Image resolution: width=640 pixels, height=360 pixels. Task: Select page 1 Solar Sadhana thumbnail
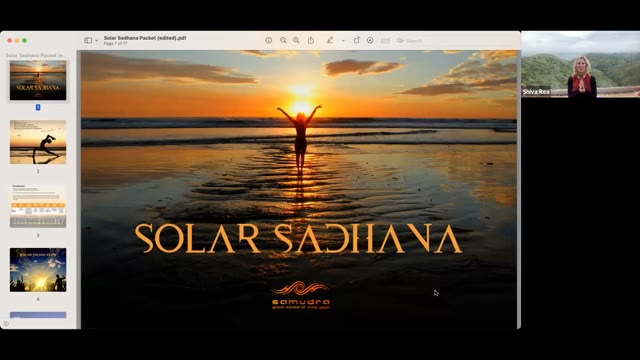(x=38, y=80)
